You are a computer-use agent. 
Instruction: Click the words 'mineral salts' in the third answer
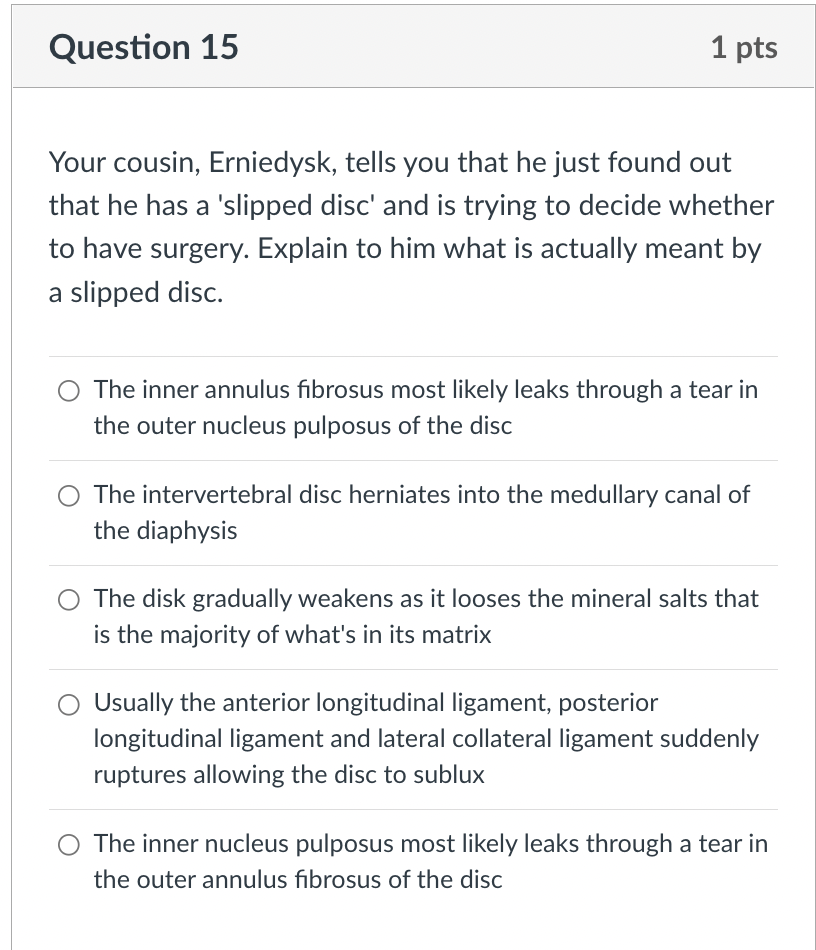tap(641, 599)
